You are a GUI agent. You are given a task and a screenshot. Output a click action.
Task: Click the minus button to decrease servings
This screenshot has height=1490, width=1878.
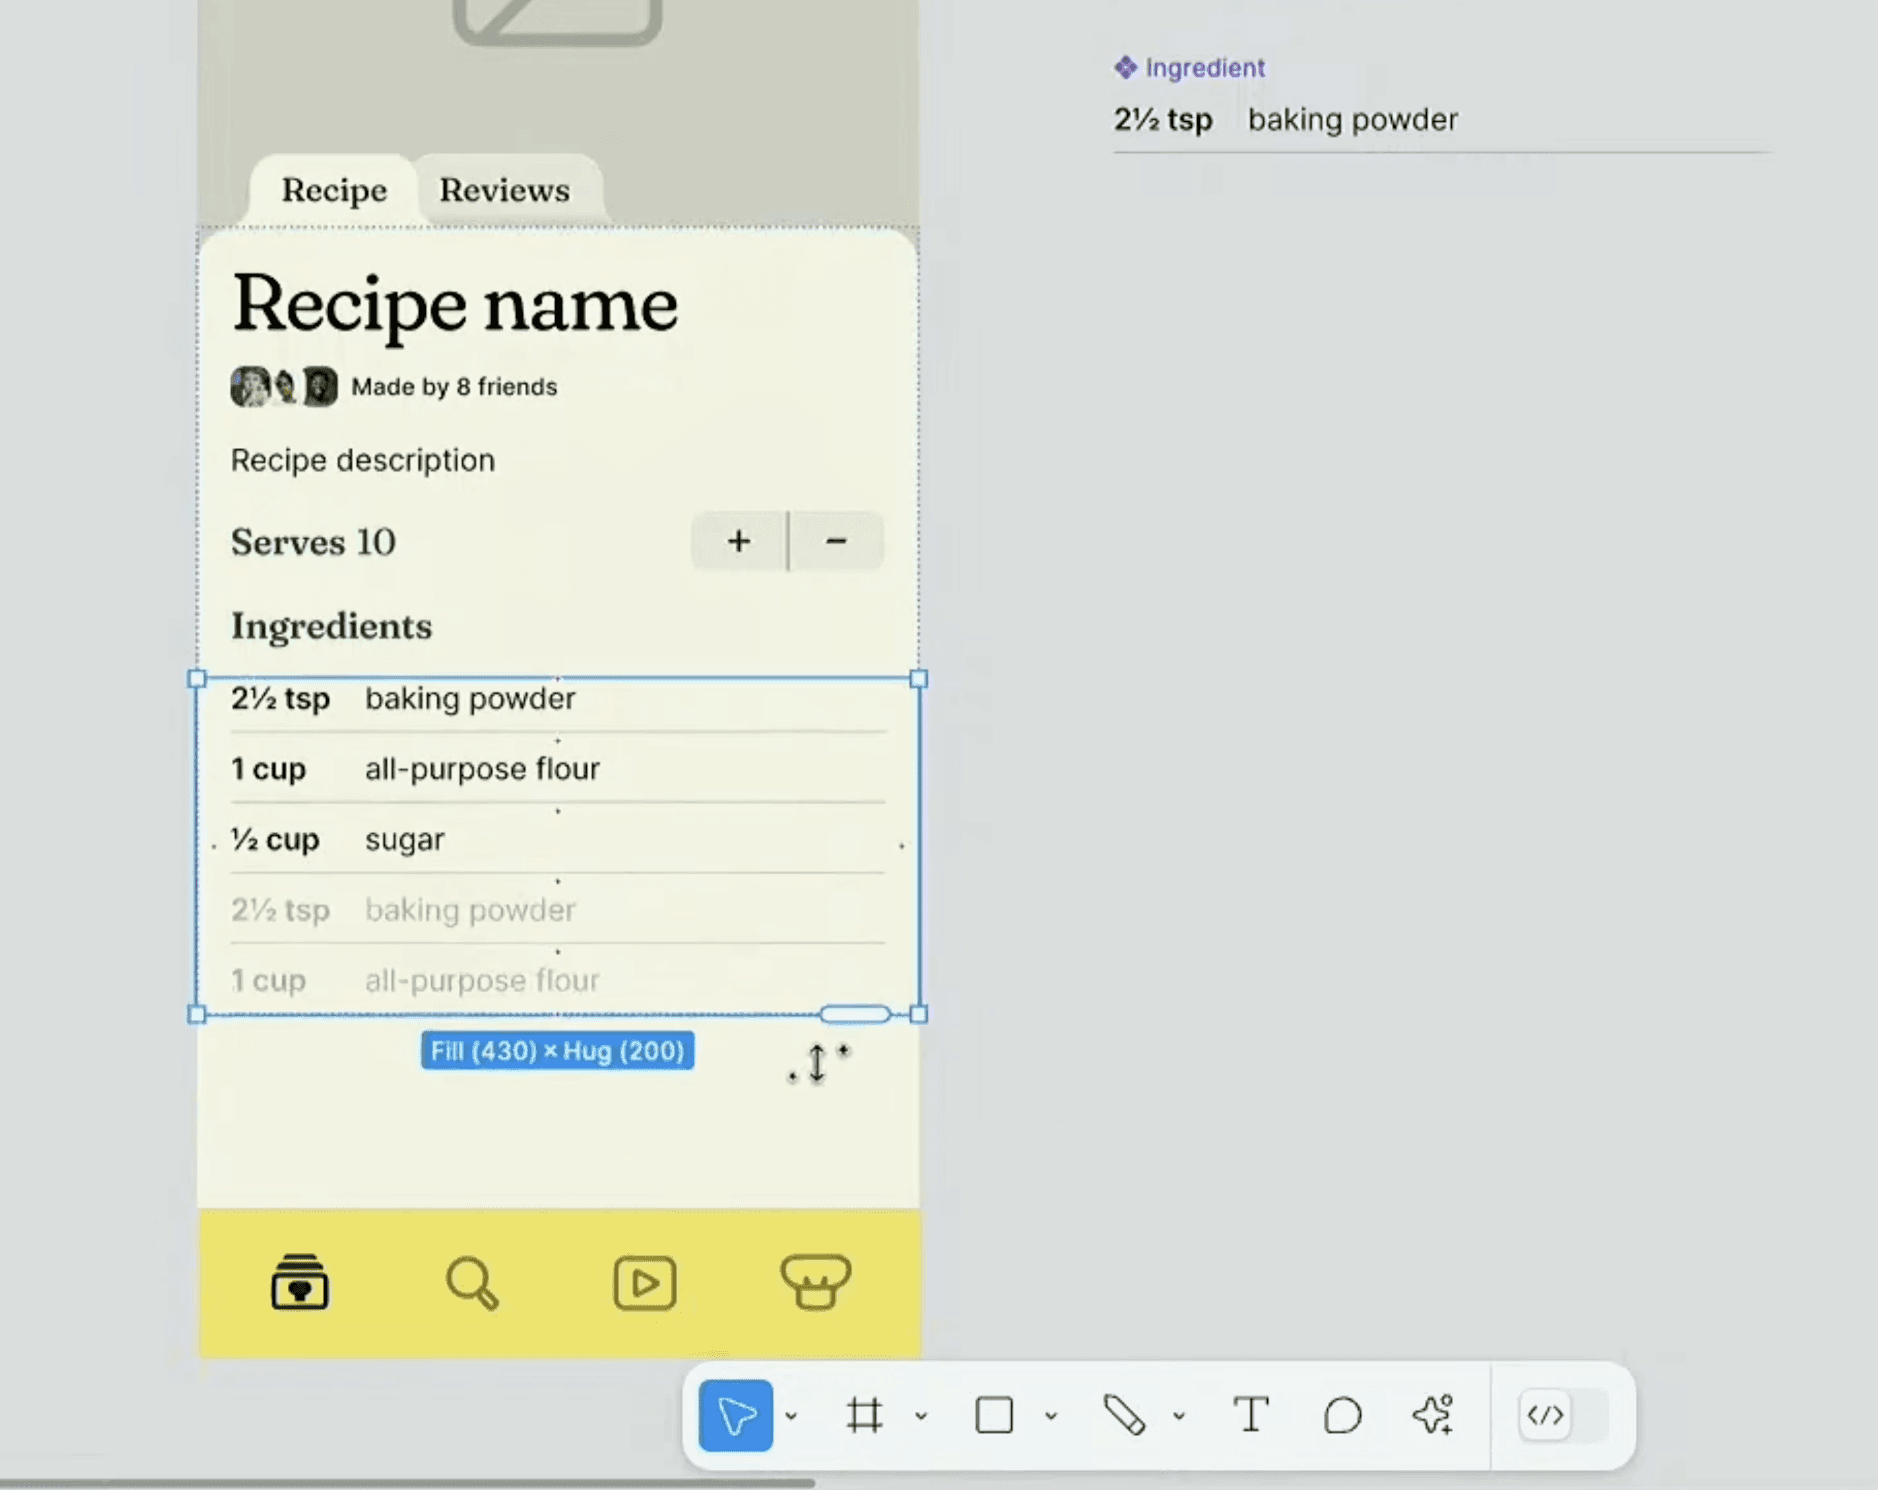[x=836, y=541]
